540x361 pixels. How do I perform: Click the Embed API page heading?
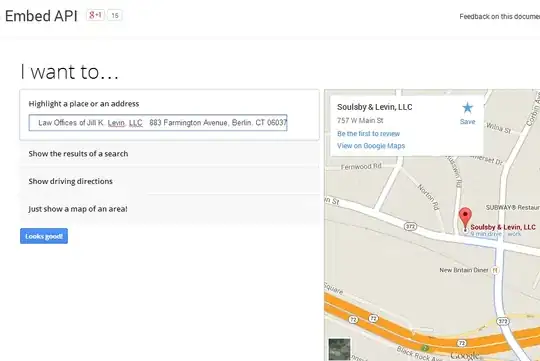tap(41, 16)
